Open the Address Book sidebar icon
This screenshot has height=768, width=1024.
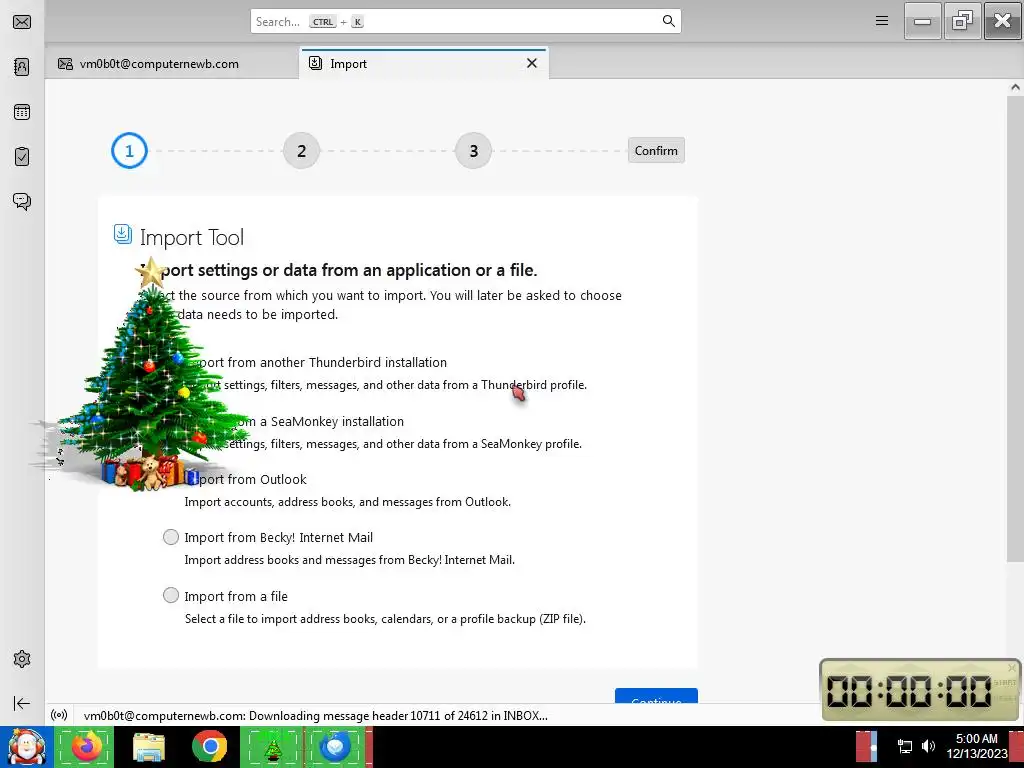(x=22, y=67)
